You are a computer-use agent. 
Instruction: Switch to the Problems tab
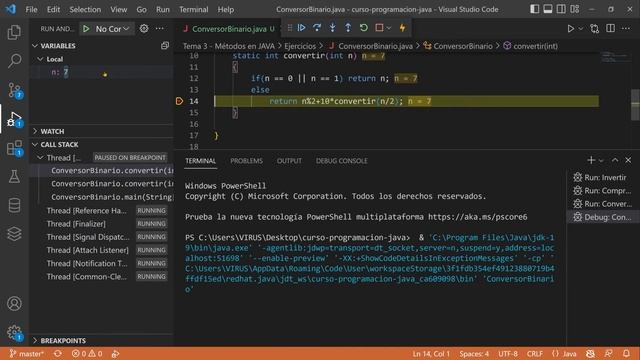click(247, 161)
